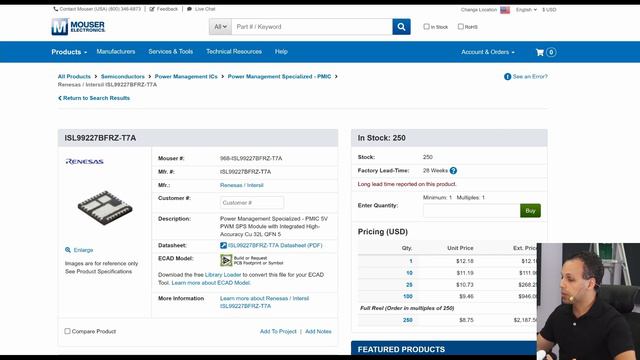Select quantity 10 price break
This screenshot has height=360, width=640.
click(409, 273)
